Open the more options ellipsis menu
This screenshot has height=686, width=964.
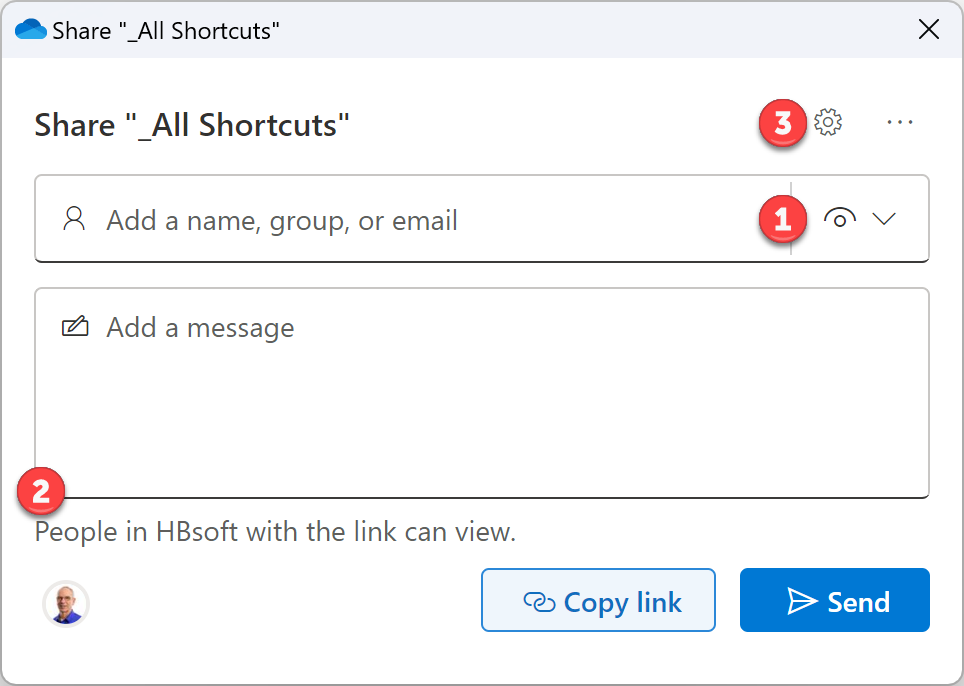point(900,123)
